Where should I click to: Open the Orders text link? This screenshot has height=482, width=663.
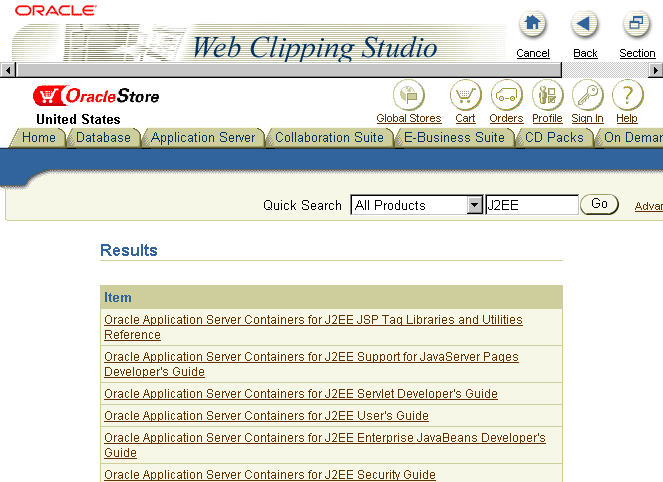point(506,118)
